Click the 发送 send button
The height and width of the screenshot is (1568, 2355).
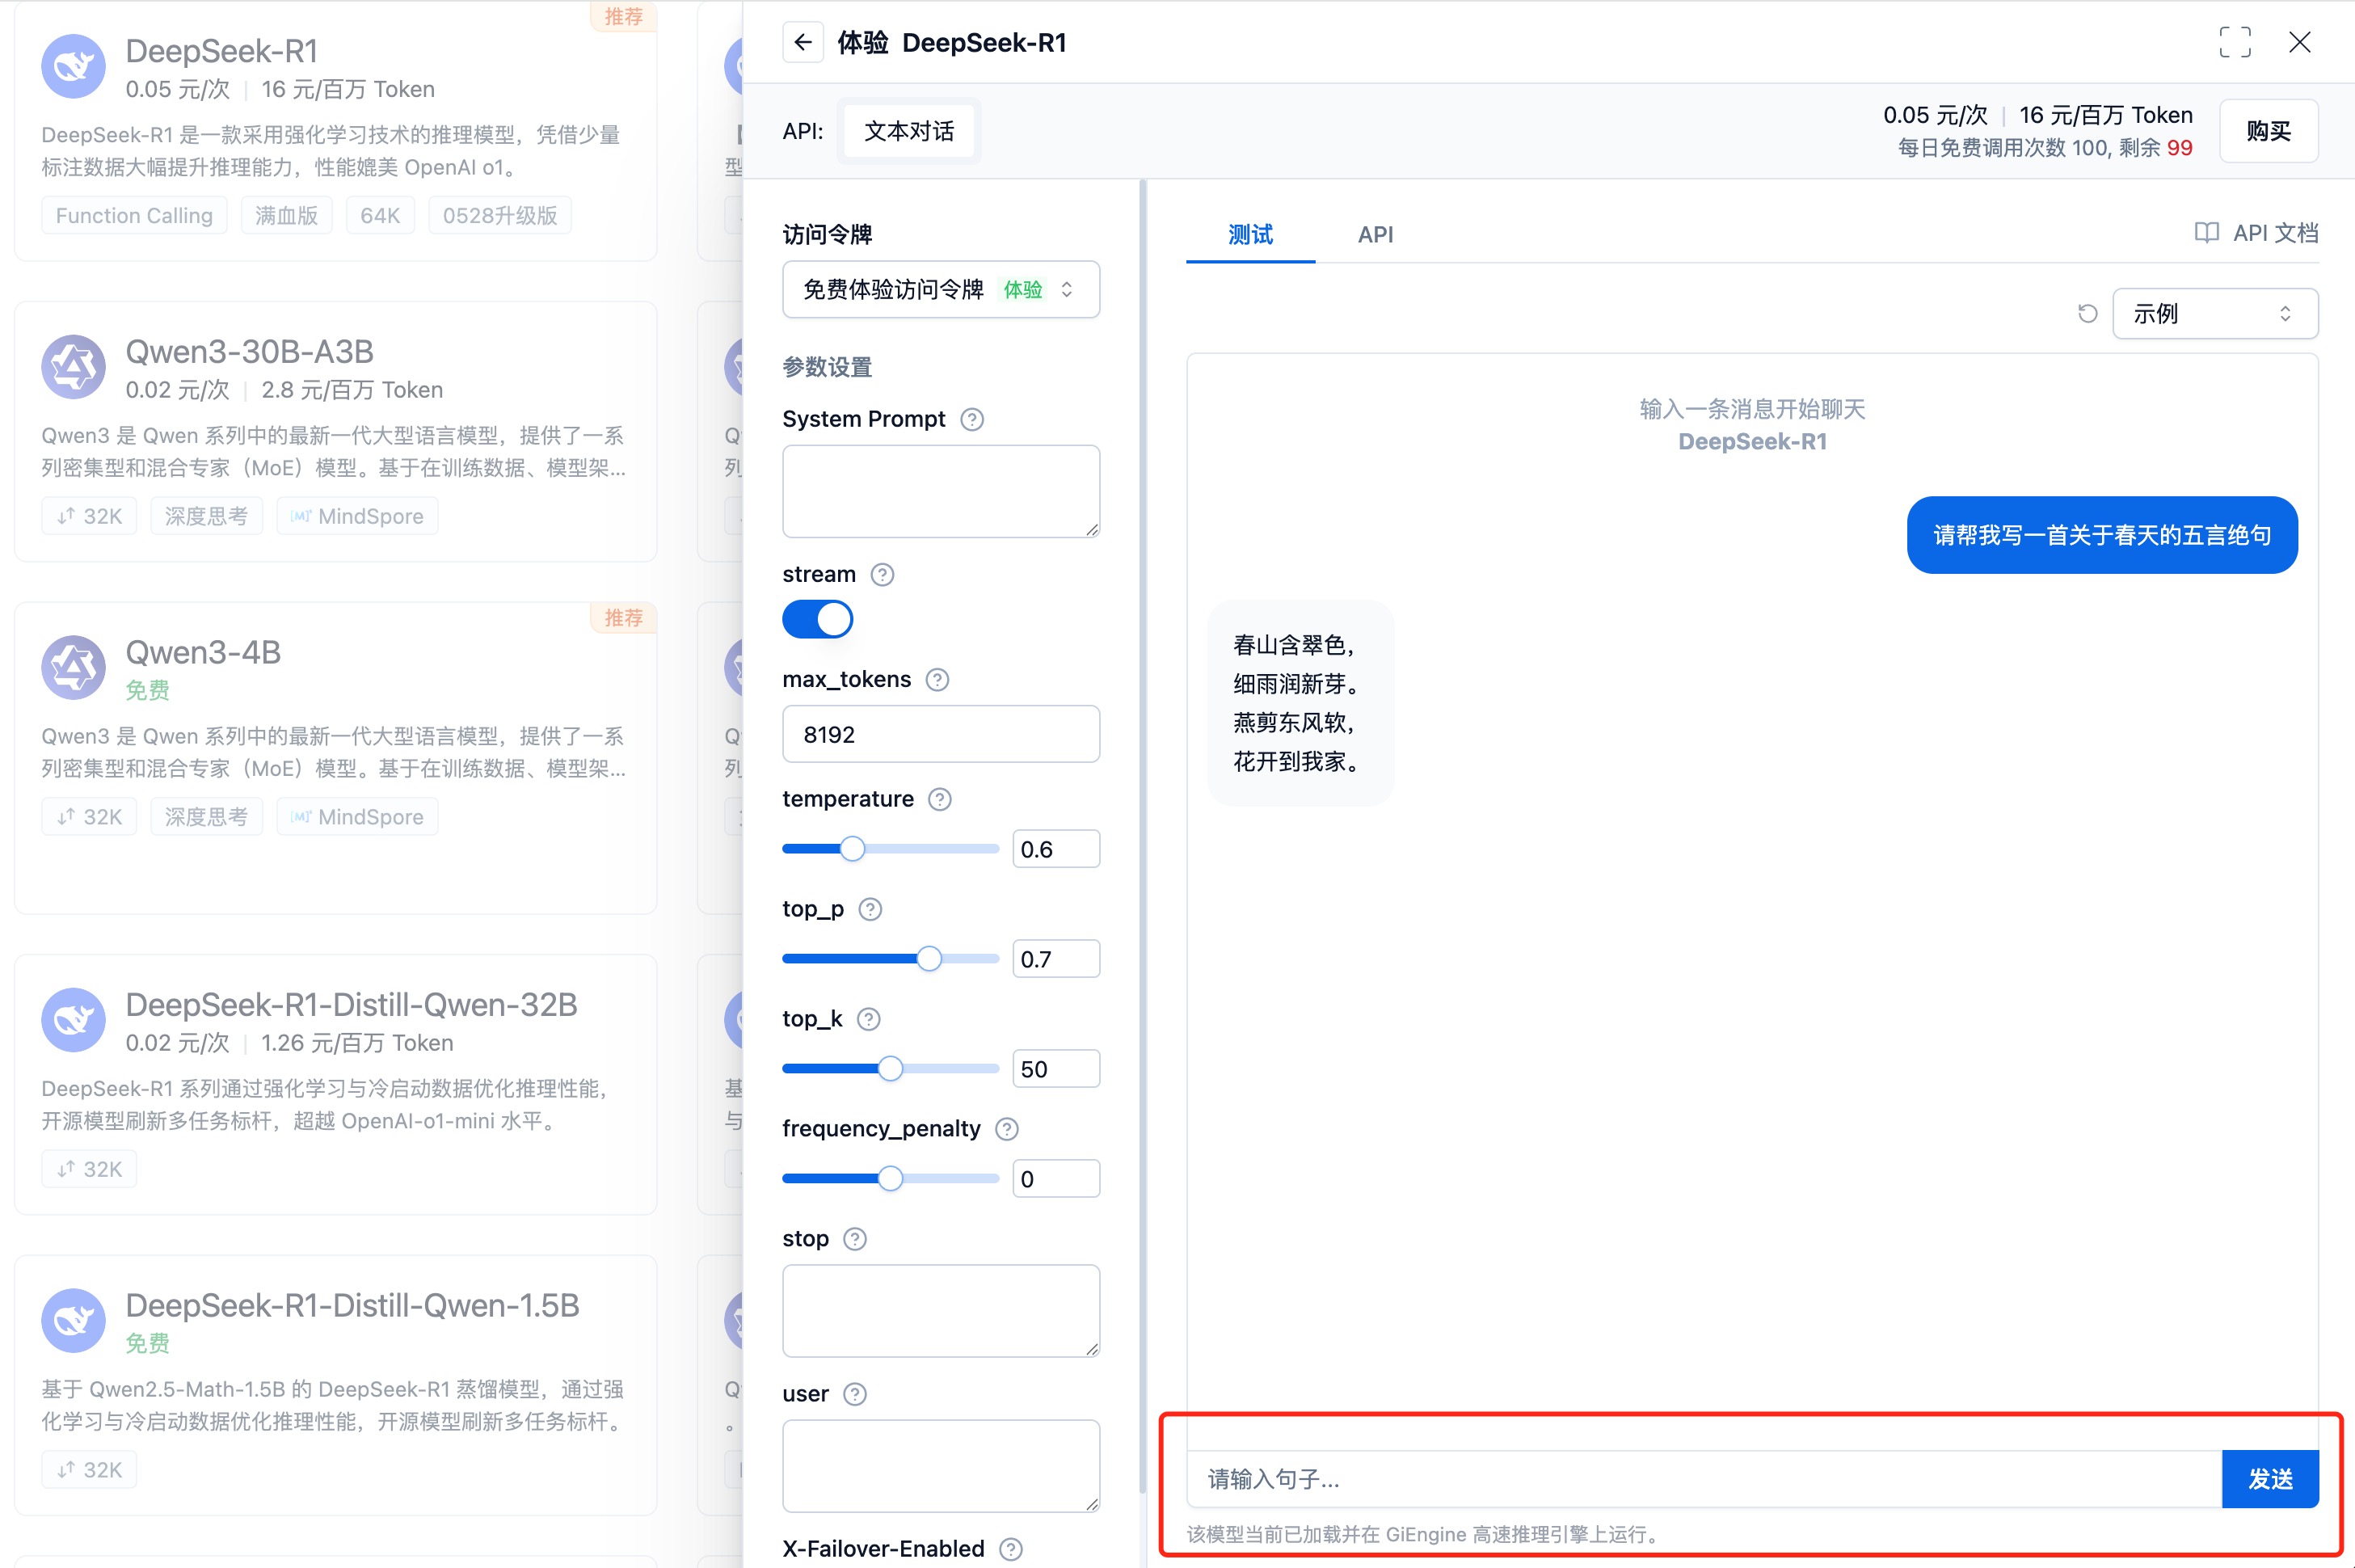[2270, 1479]
